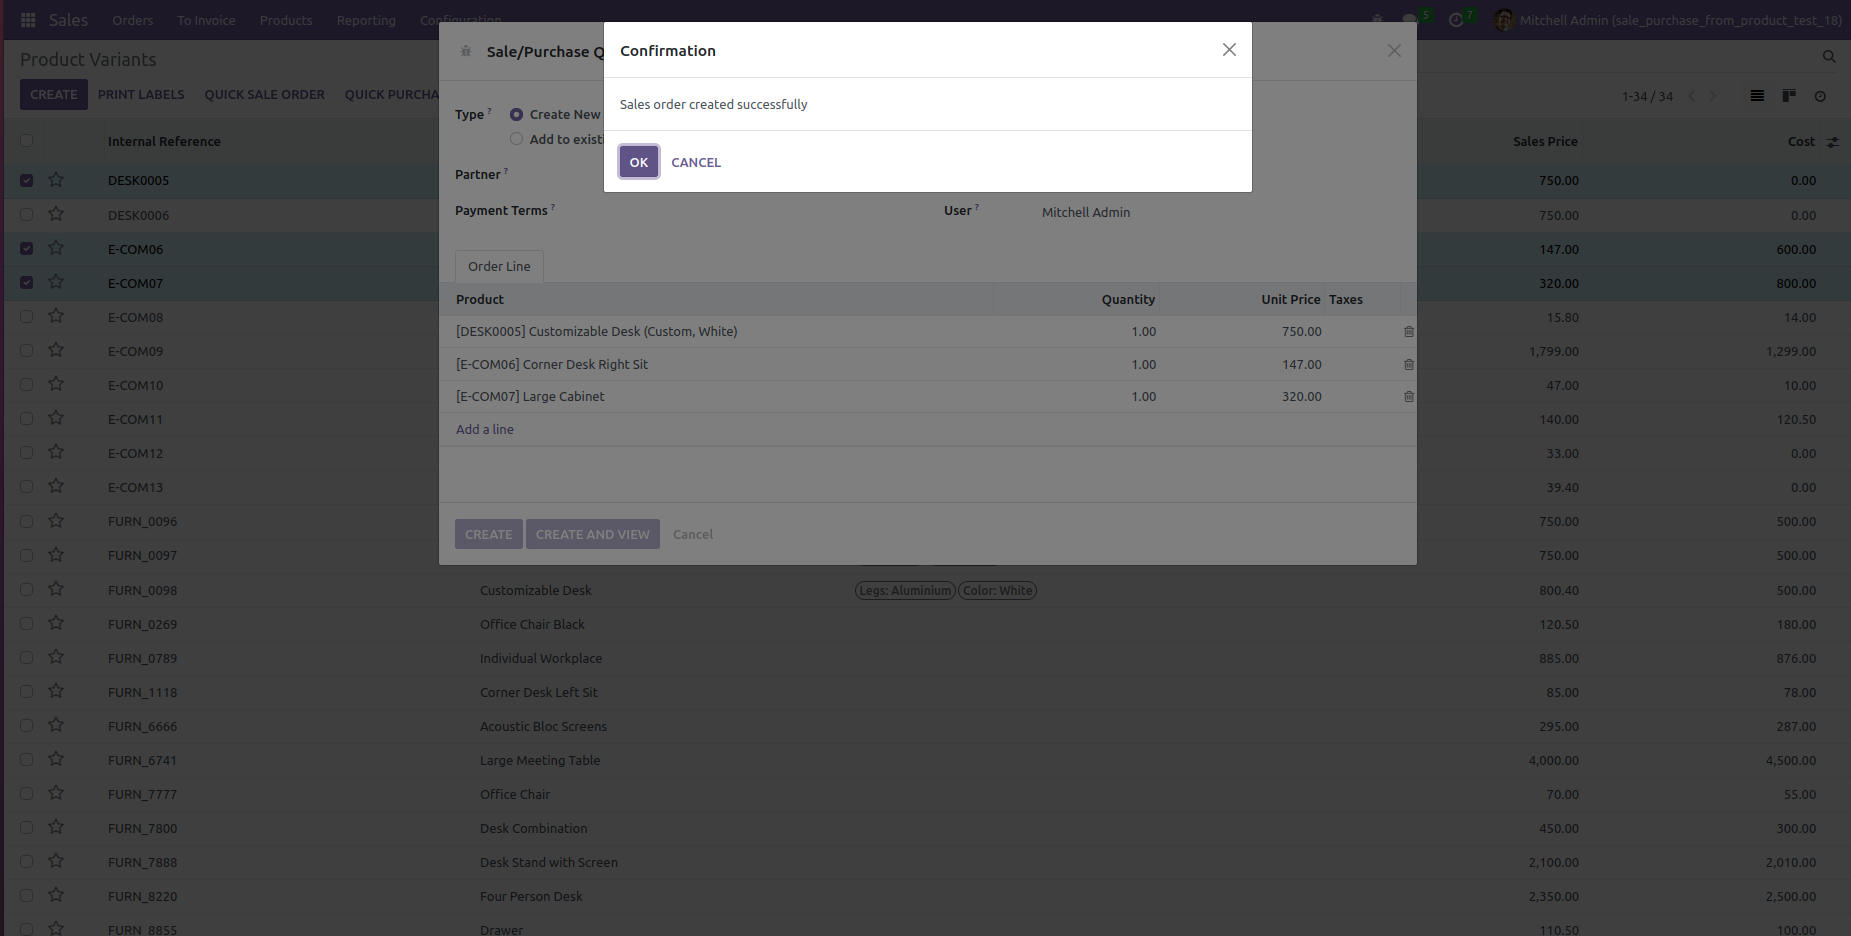Viewport: 1851px width, 936px height.
Task: Open the Orders menu
Action: point(133,20)
